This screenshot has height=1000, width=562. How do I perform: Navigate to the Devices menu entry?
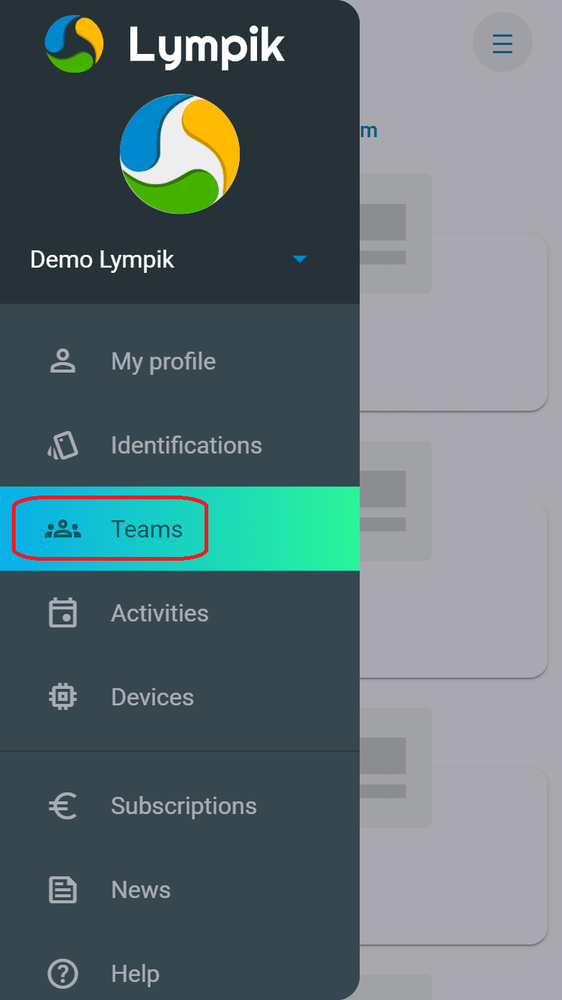(x=180, y=697)
